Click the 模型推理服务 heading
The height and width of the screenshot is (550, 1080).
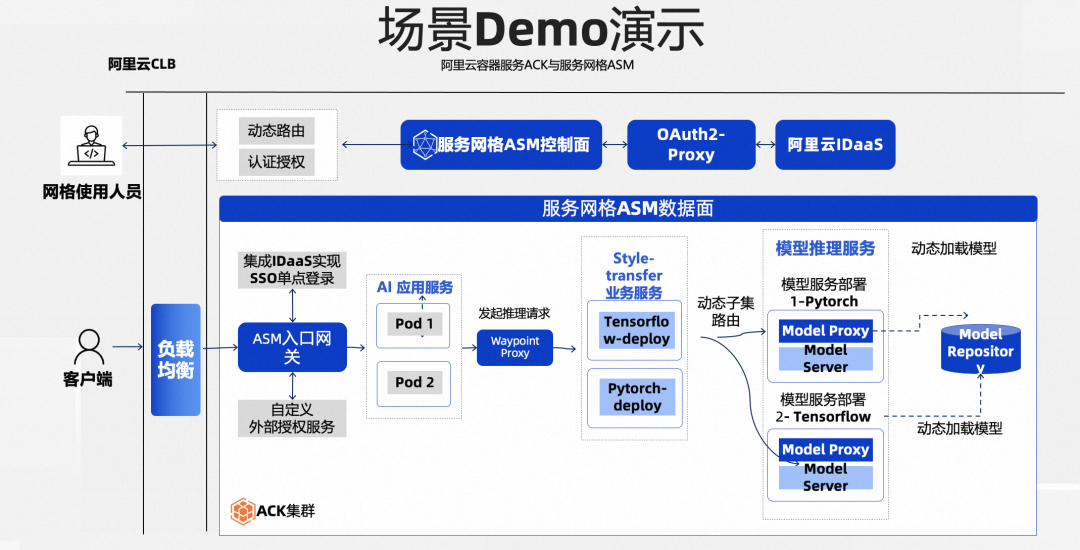(x=825, y=248)
